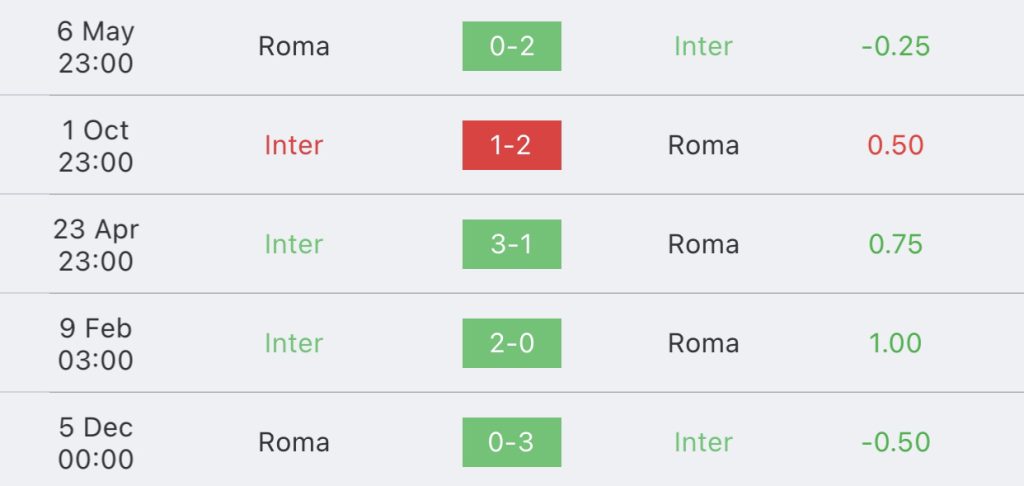
Task: Click the 6 May 23:00 match date
Action: tap(96, 47)
